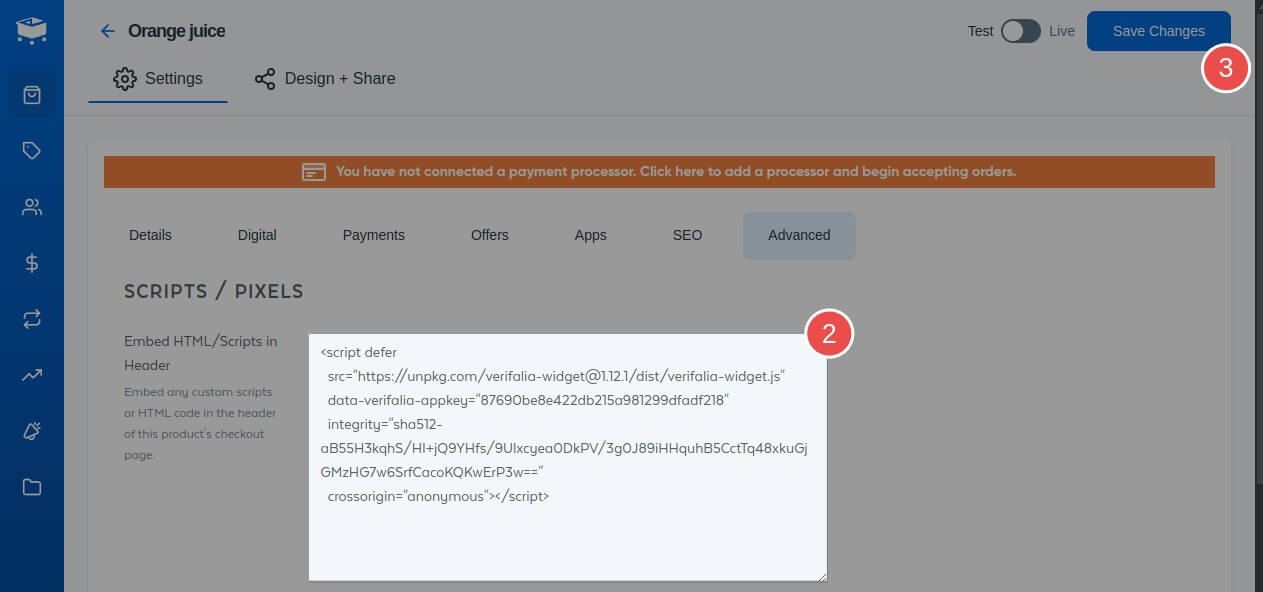This screenshot has width=1263, height=592.
Task: Click inside the Embed HTML/Scripts header textarea
Action: 567,450
